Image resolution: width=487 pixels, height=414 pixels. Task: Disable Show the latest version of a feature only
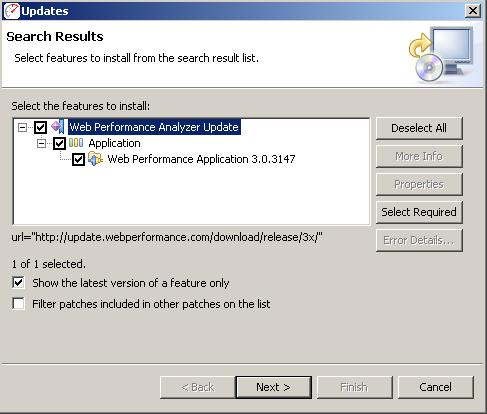coord(18,283)
